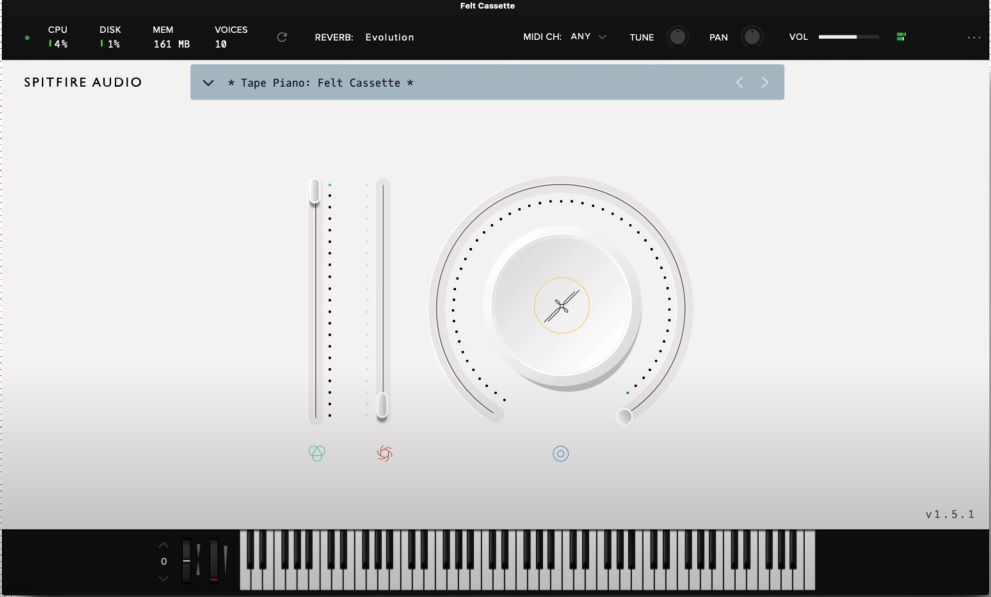Click the green output level meter icon
This screenshot has width=991, height=597.
(901, 37)
